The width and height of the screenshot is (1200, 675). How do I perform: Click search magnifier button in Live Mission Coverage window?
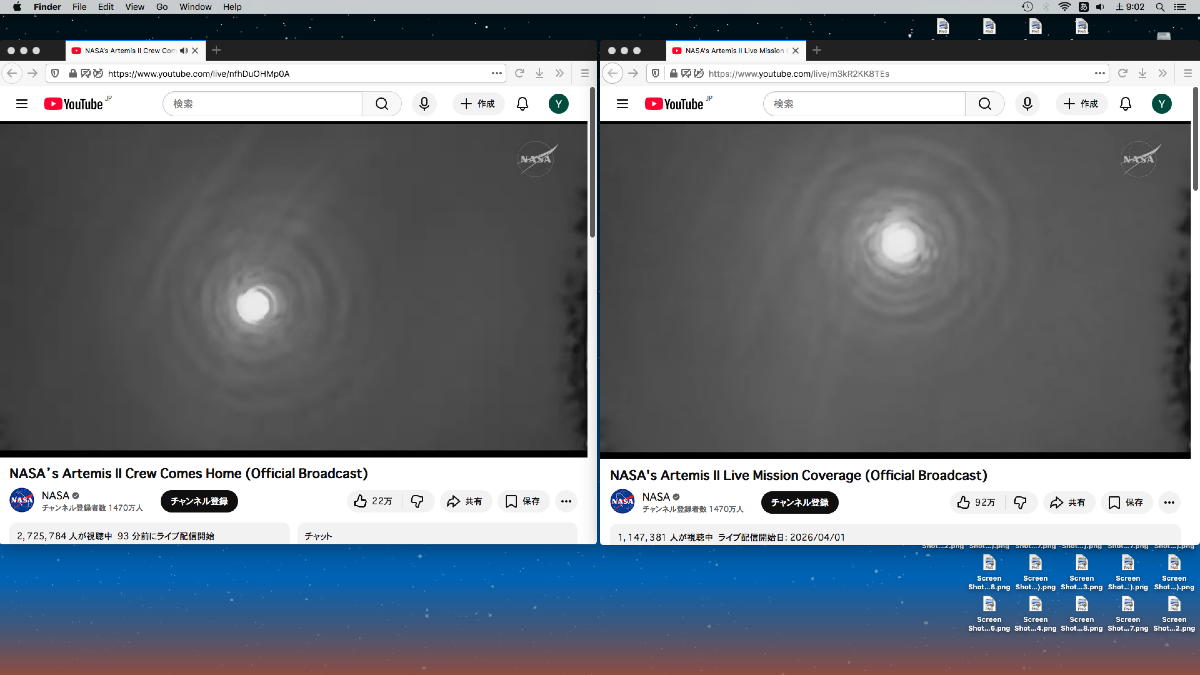coord(985,103)
